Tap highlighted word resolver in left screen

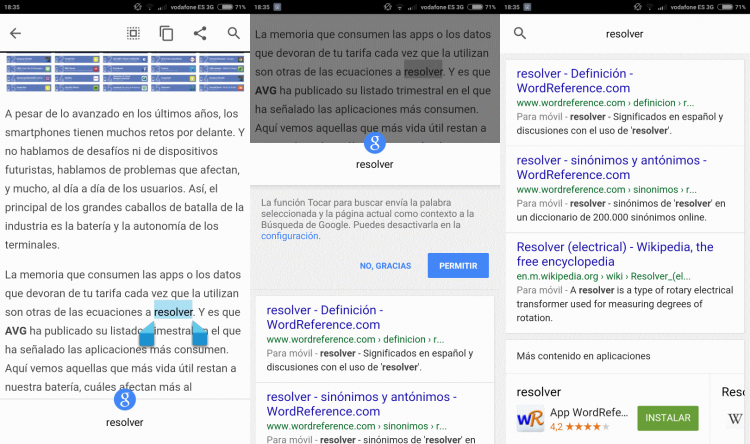[x=173, y=312]
